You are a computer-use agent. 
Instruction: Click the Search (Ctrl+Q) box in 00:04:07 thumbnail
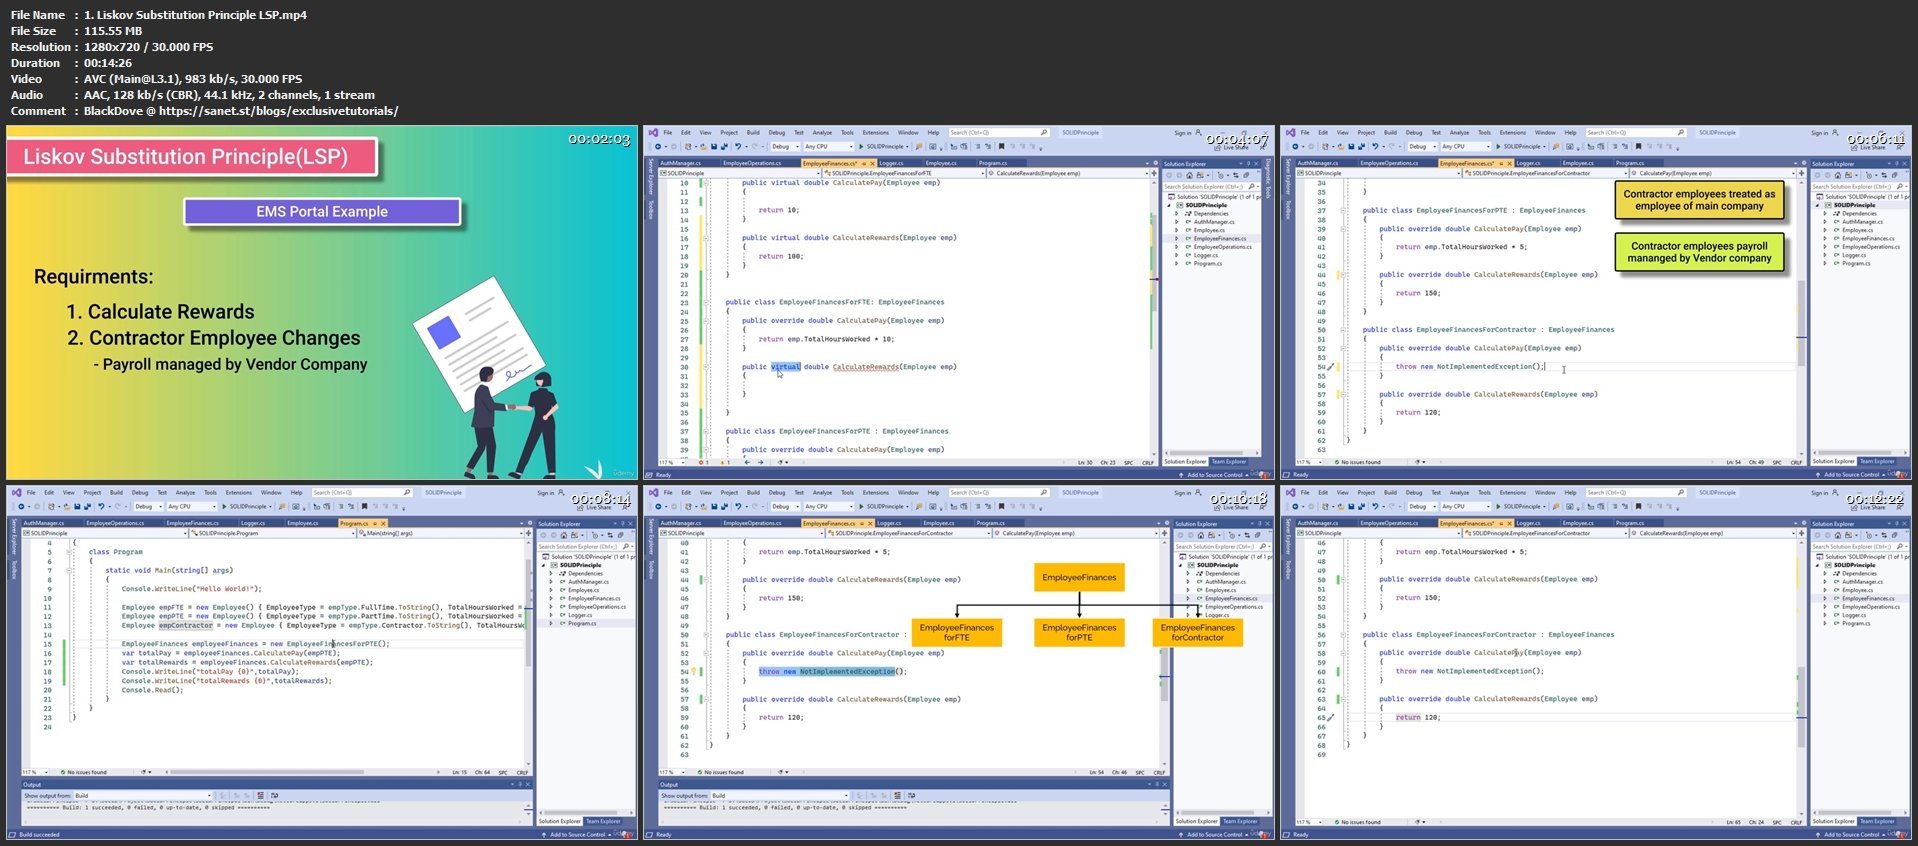(x=999, y=132)
